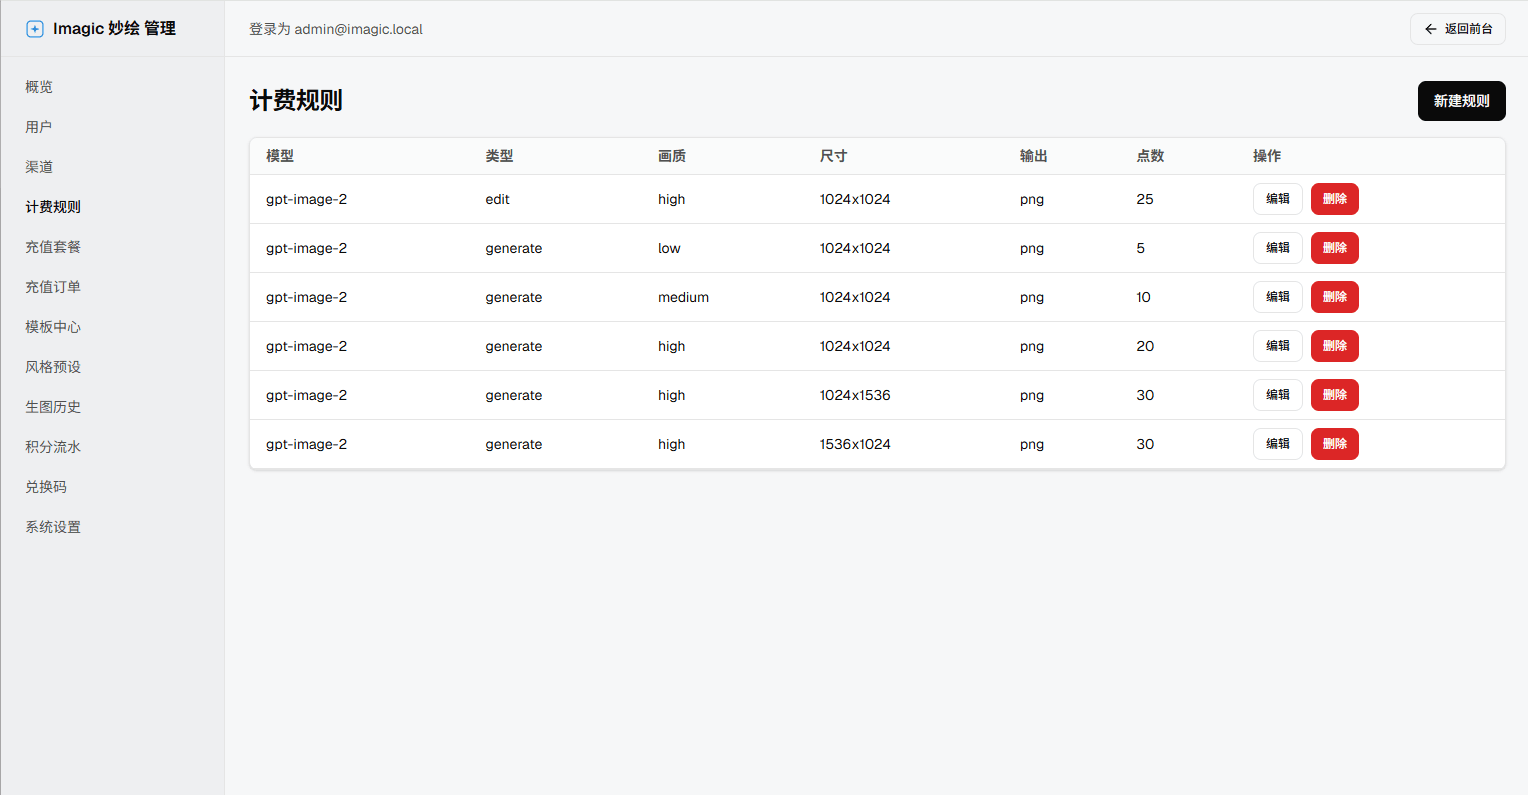Viewport: 1528px width, 795px height.
Task: Delete the generate high 1024x1024 rule
Action: pos(1335,346)
